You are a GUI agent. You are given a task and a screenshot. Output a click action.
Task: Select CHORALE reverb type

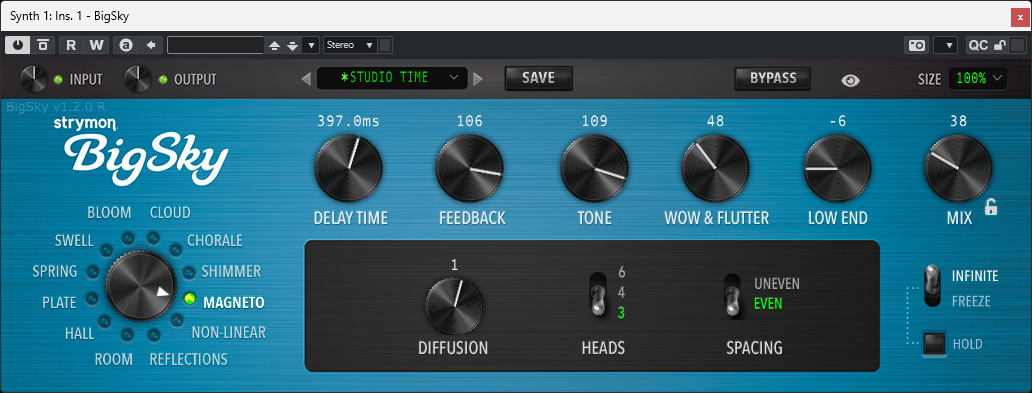[215, 240]
